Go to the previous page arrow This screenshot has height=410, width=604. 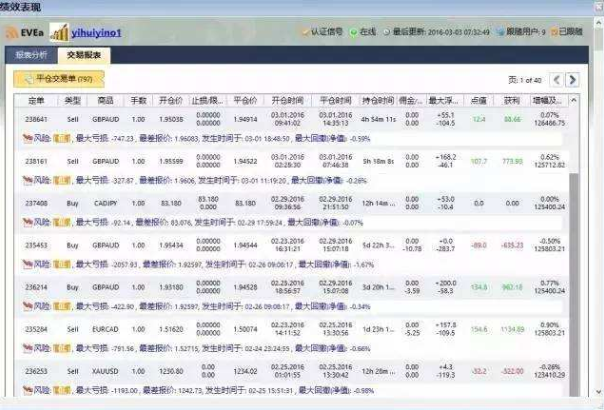click(x=555, y=79)
